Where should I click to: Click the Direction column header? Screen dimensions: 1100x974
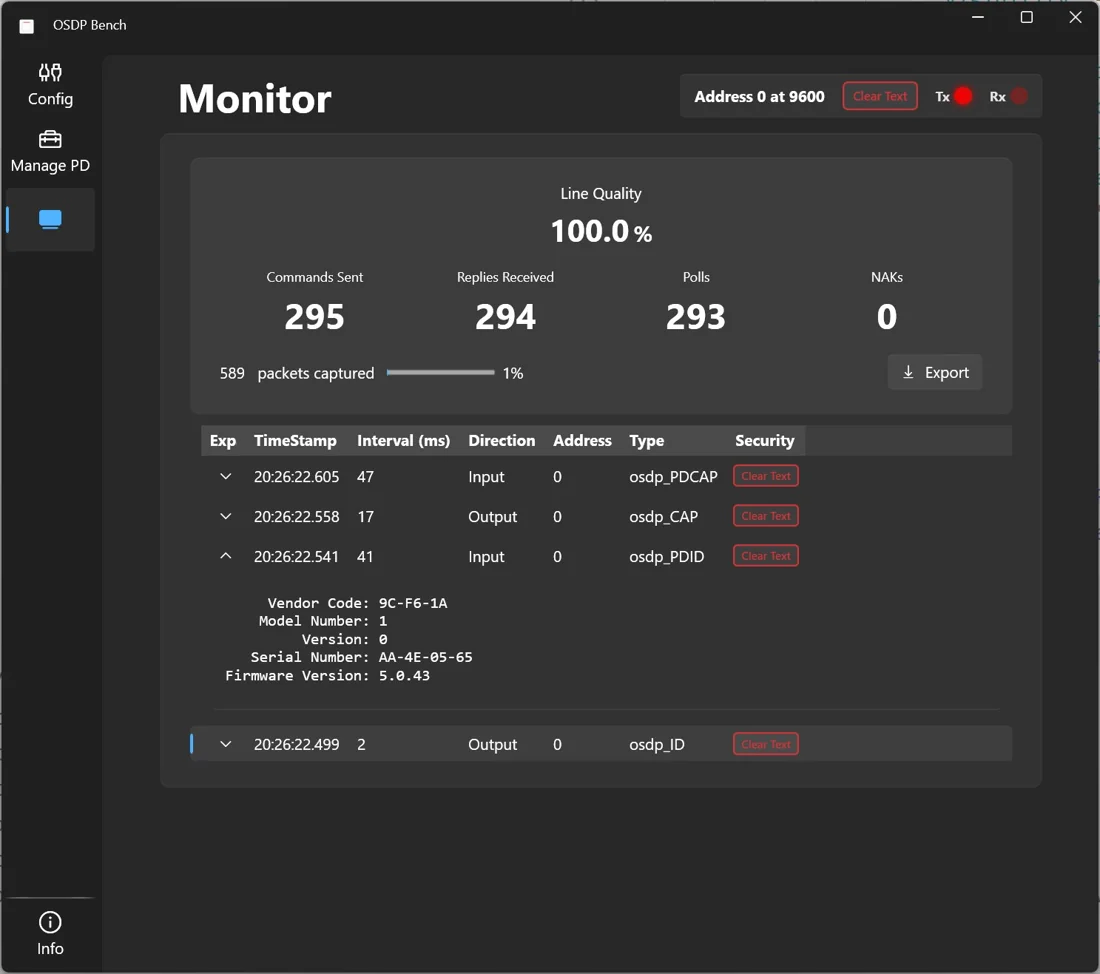pyautogui.click(x=502, y=441)
